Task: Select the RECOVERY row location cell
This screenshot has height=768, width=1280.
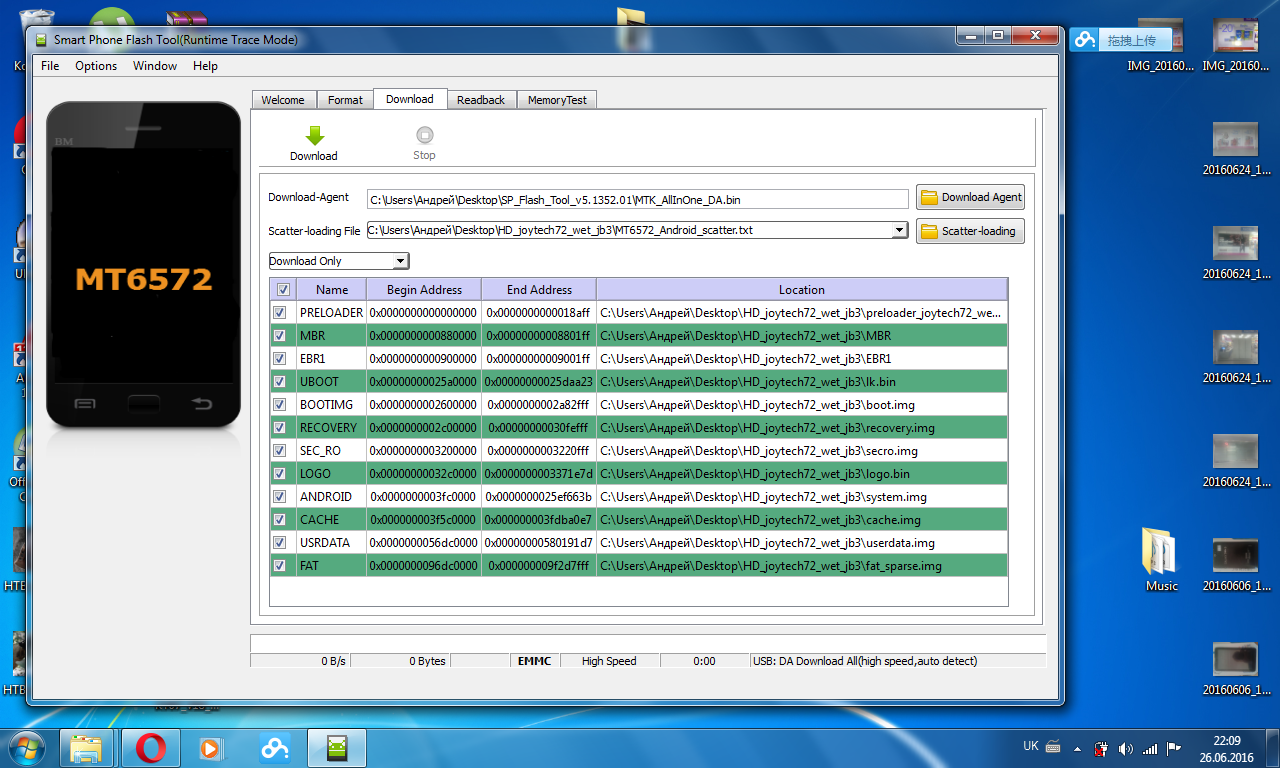Action: pyautogui.click(x=802, y=428)
